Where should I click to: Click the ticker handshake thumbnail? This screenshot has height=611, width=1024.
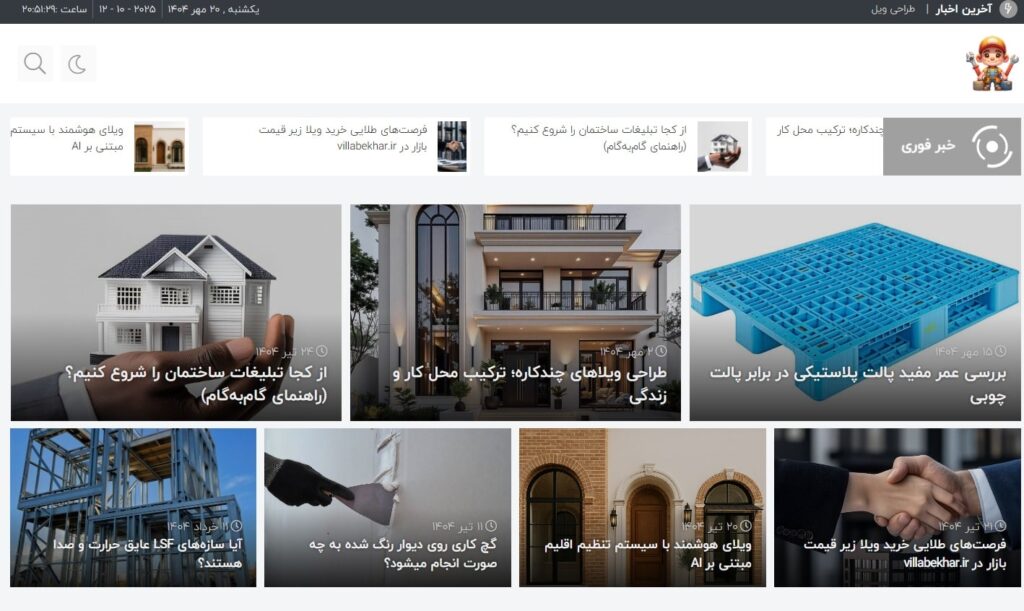(452, 147)
